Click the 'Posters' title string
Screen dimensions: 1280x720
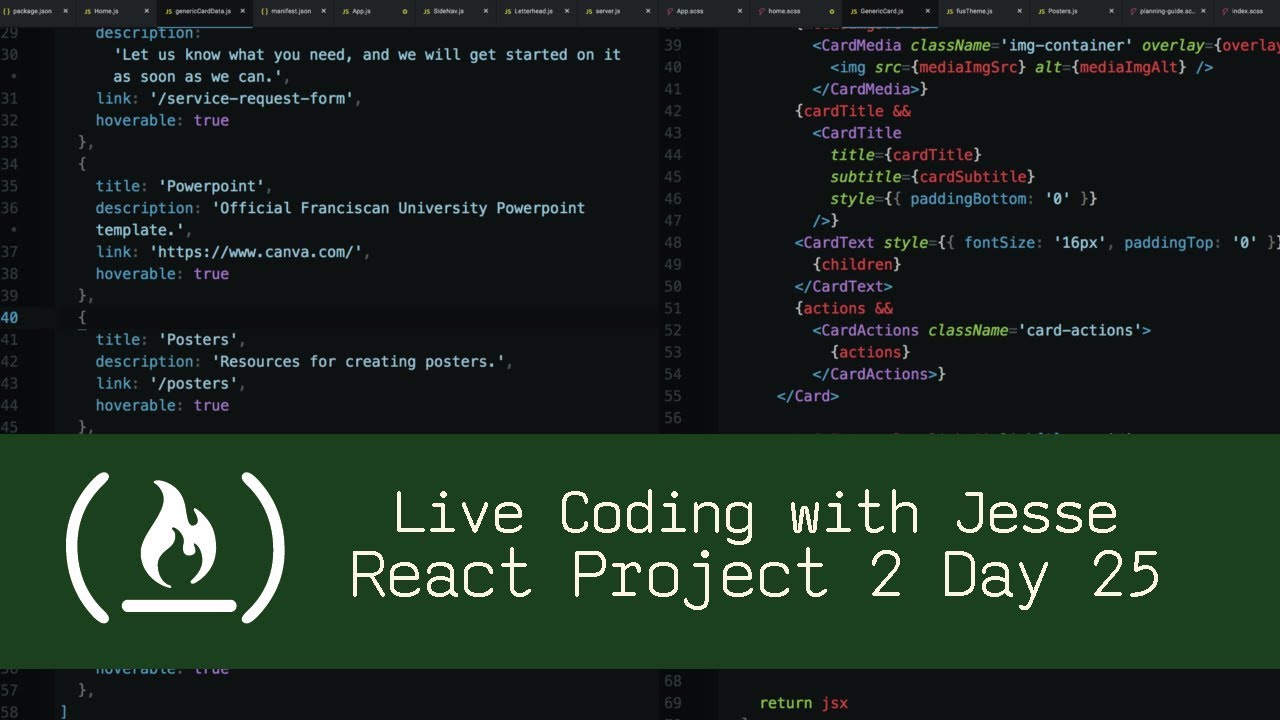click(198, 339)
